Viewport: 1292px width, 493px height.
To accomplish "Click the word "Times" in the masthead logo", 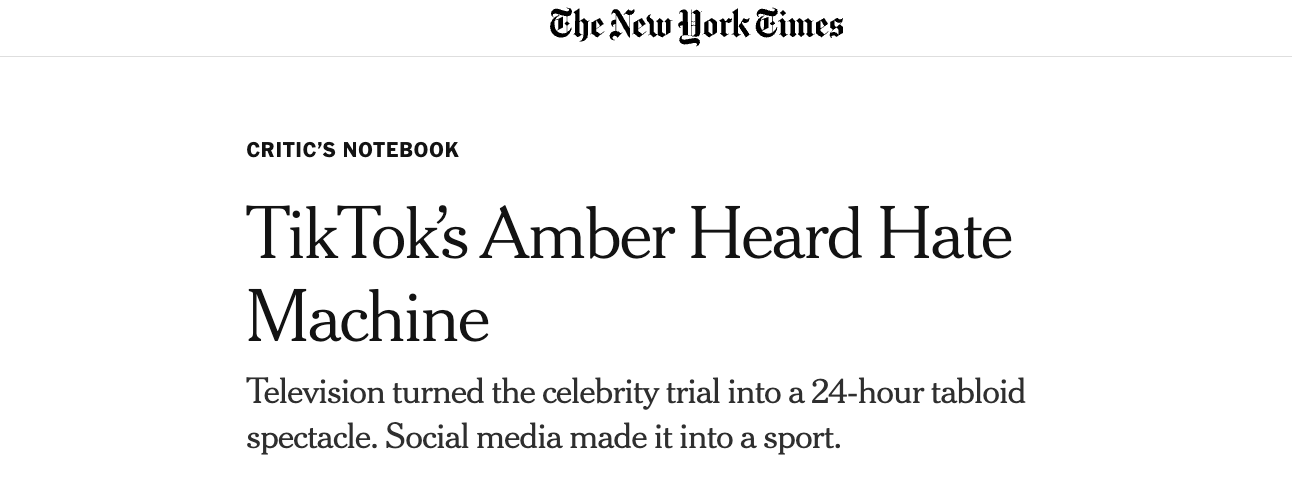I will 799,25.
